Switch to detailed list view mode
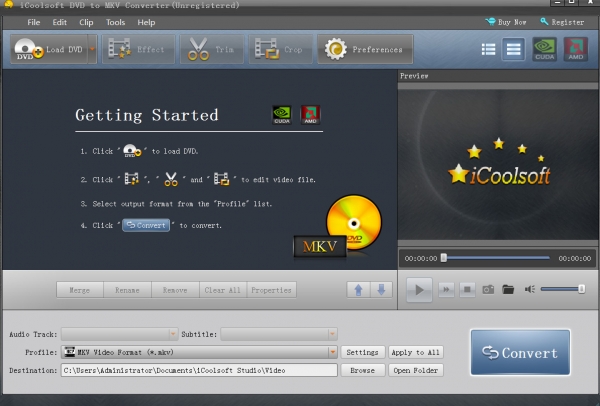The width and height of the screenshot is (600, 406). (x=513, y=49)
